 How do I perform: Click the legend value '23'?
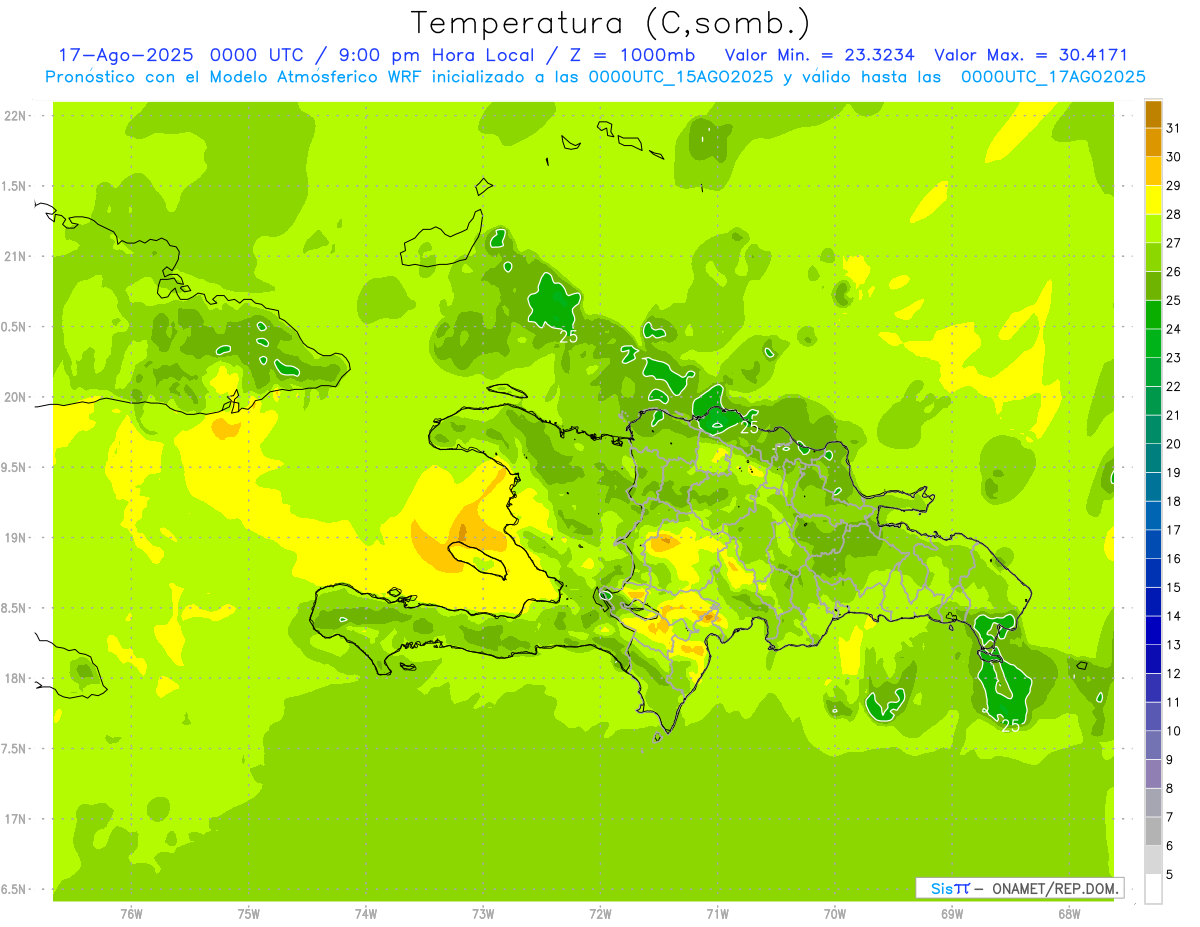(1174, 358)
